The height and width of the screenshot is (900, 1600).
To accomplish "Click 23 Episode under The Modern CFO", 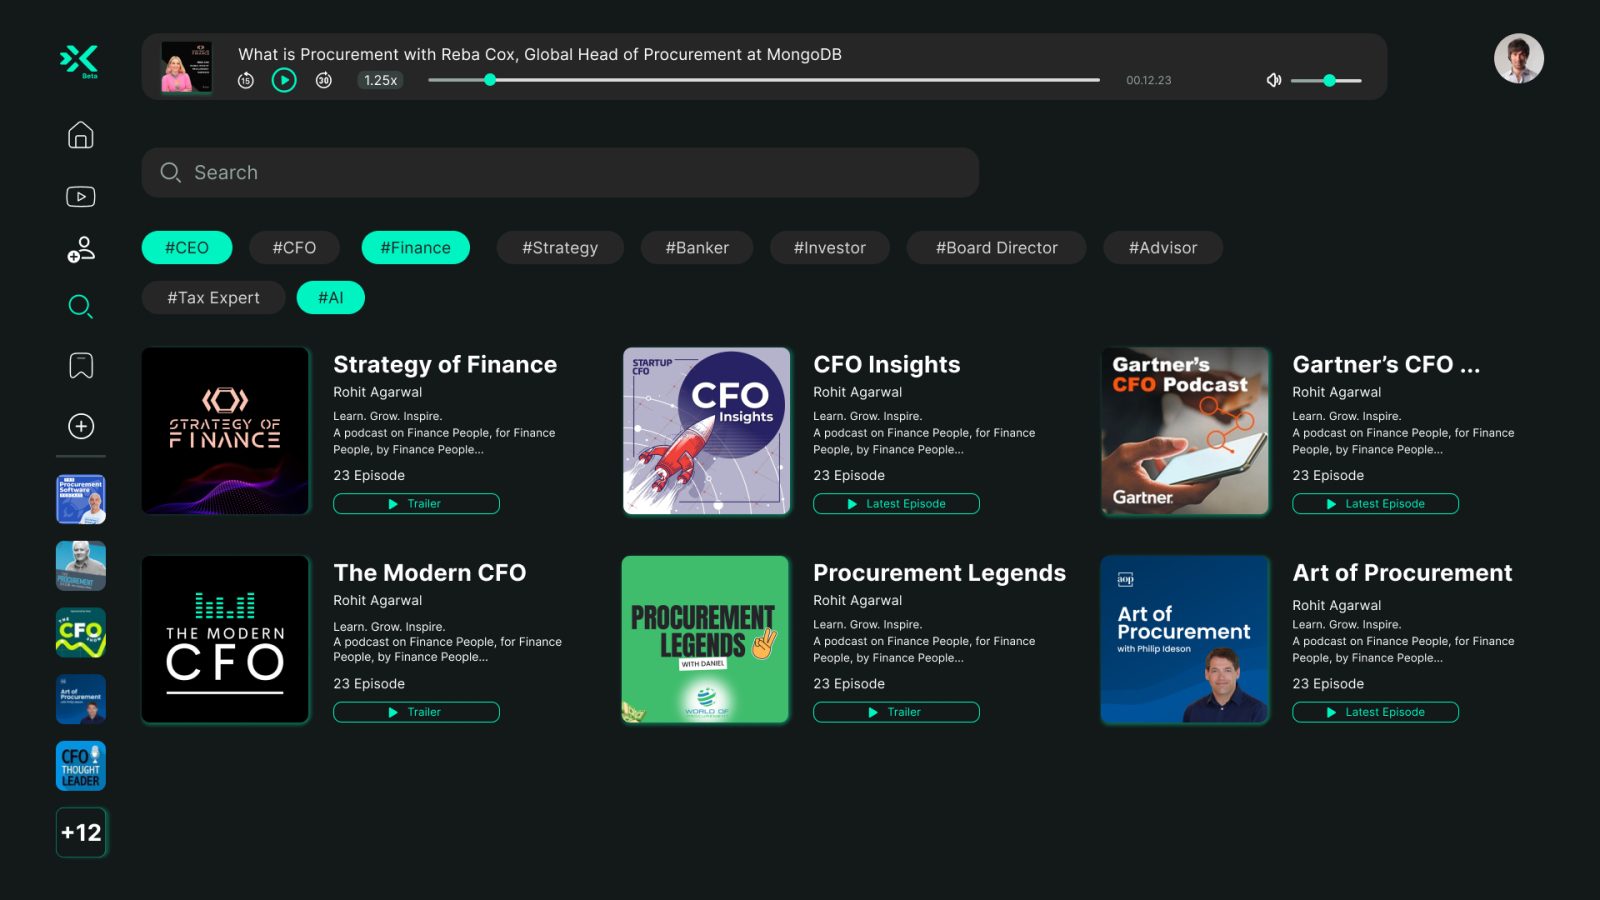I will [x=369, y=684].
